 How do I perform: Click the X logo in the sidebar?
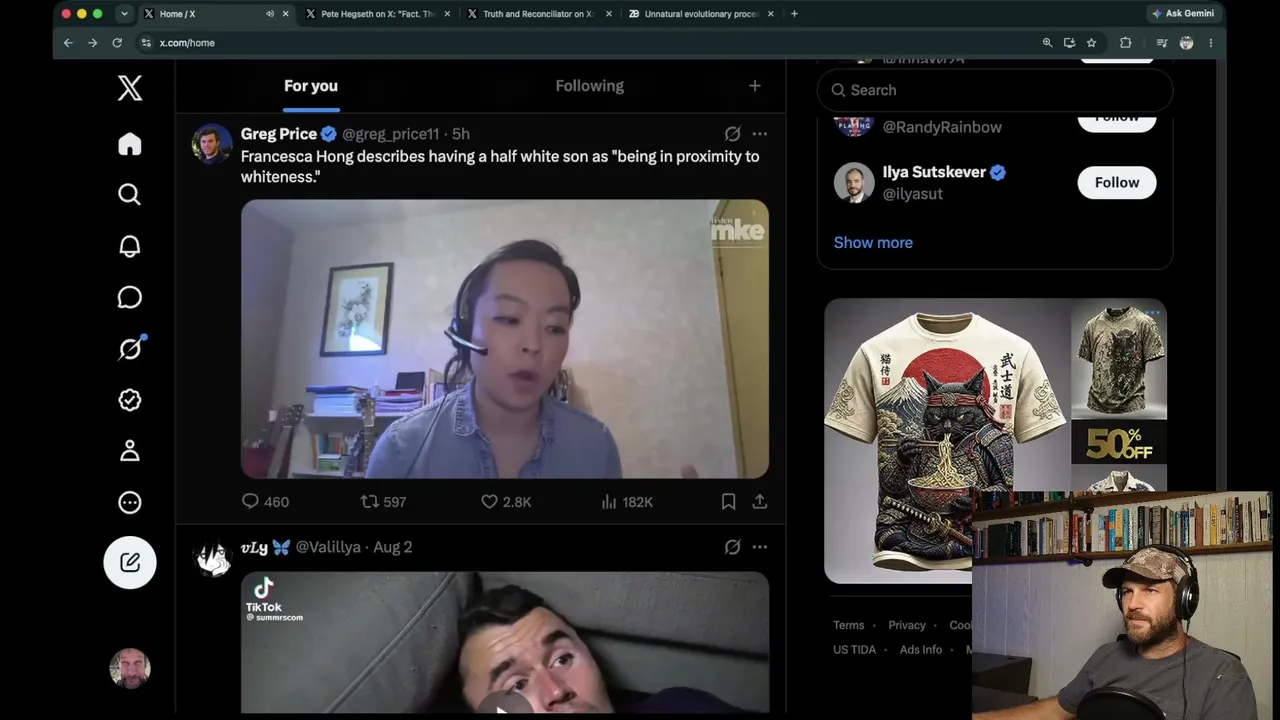130,88
